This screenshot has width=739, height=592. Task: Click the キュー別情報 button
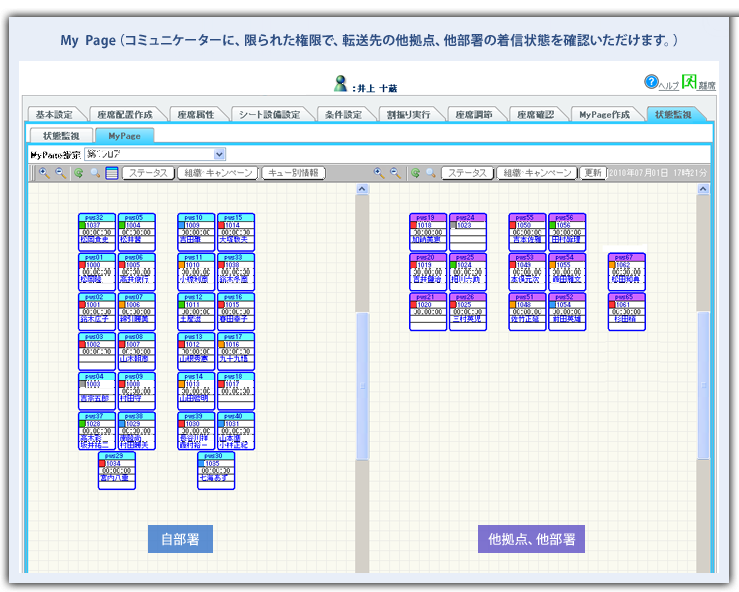(294, 173)
